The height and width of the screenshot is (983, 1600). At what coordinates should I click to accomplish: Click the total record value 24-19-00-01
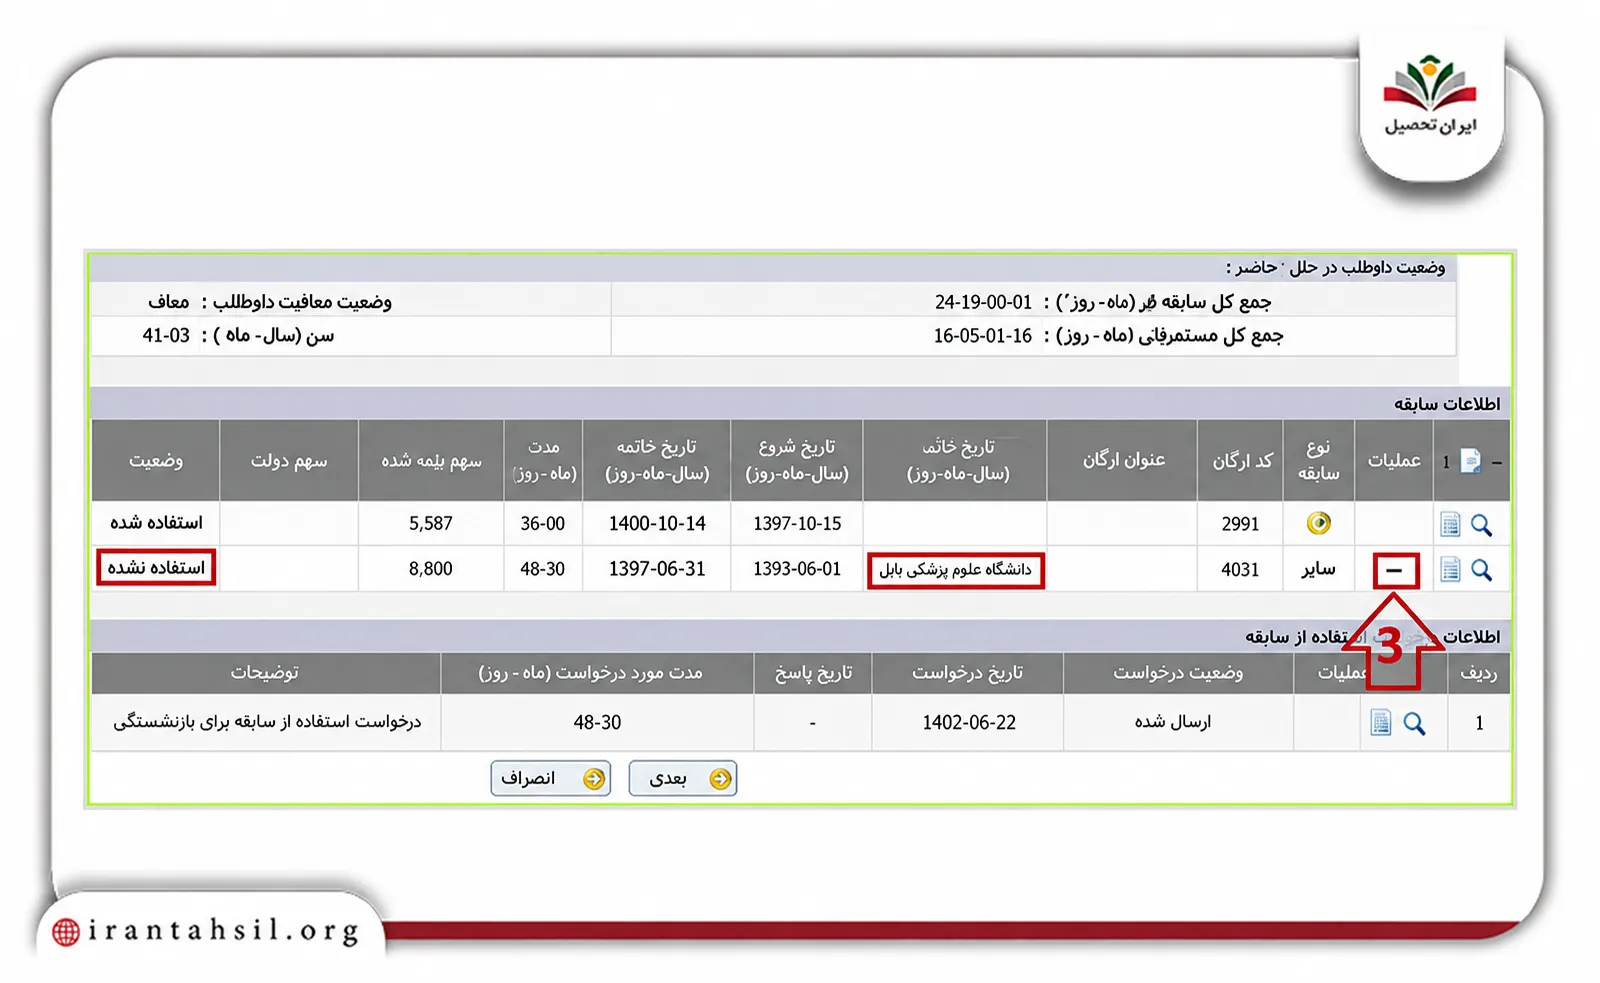point(983,302)
